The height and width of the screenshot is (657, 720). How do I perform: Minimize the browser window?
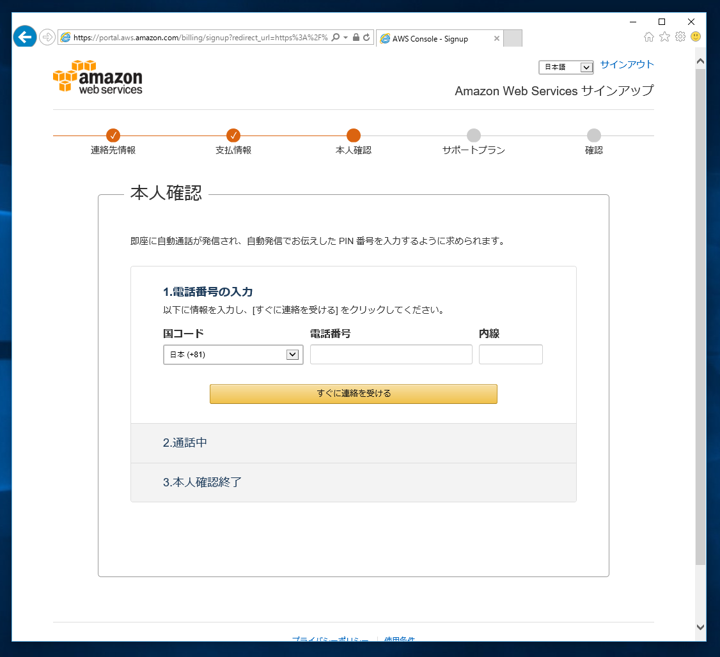(633, 22)
